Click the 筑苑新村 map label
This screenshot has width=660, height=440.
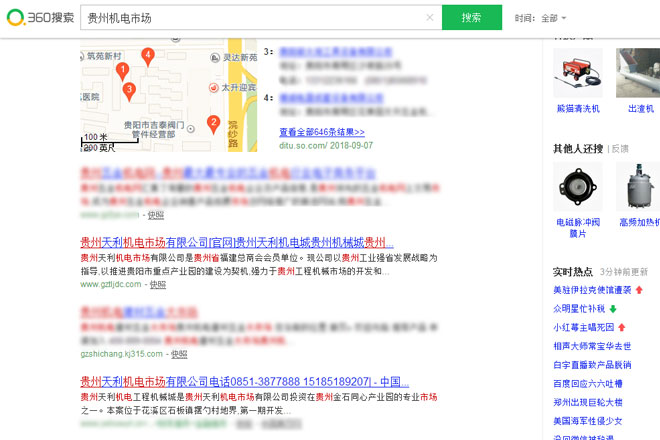[x=104, y=56]
